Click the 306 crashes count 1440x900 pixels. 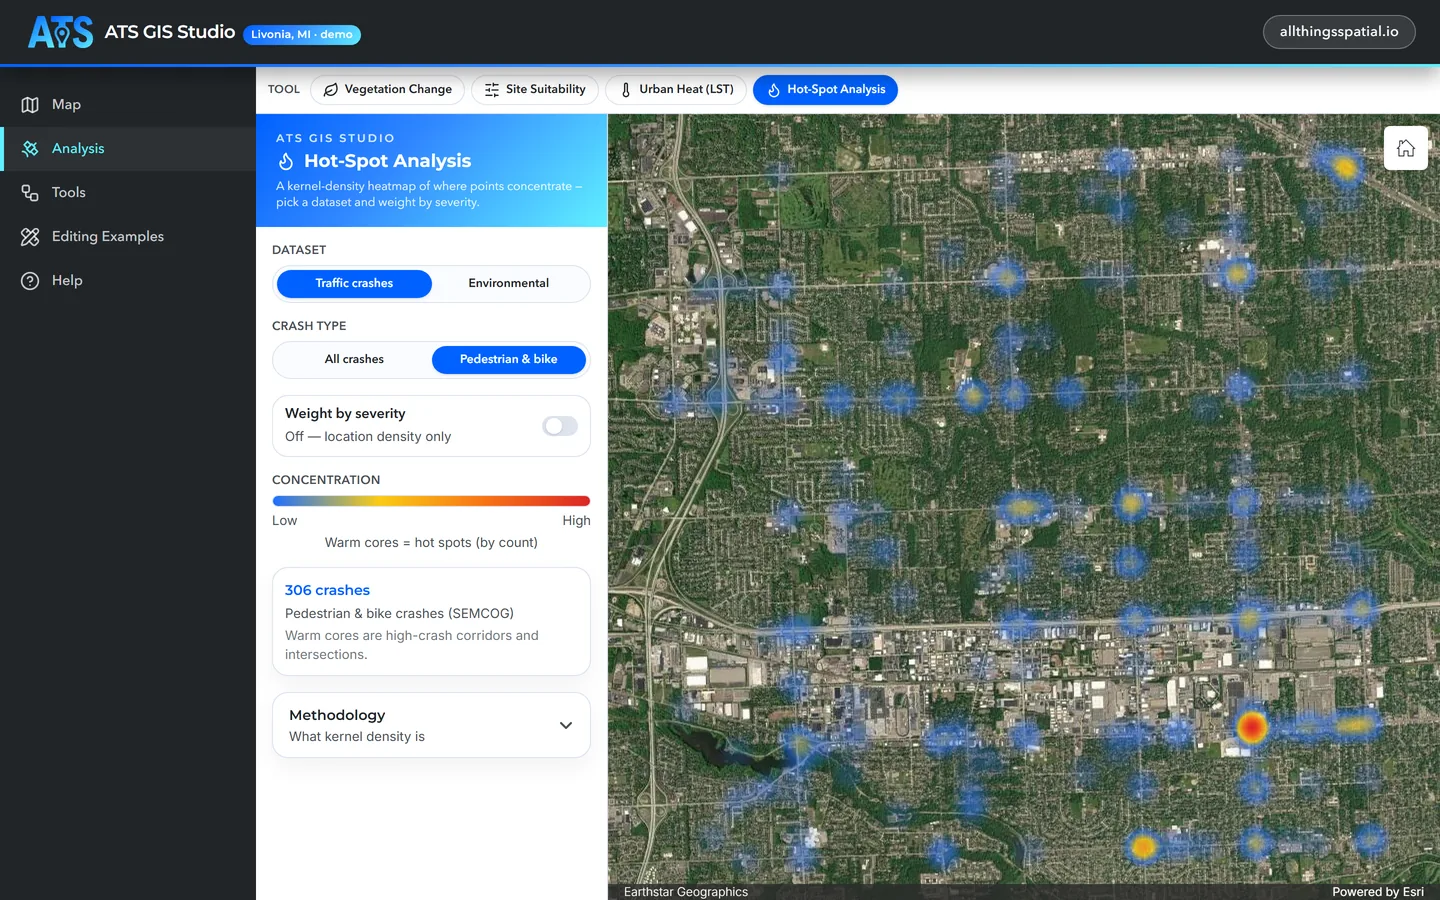click(x=327, y=591)
